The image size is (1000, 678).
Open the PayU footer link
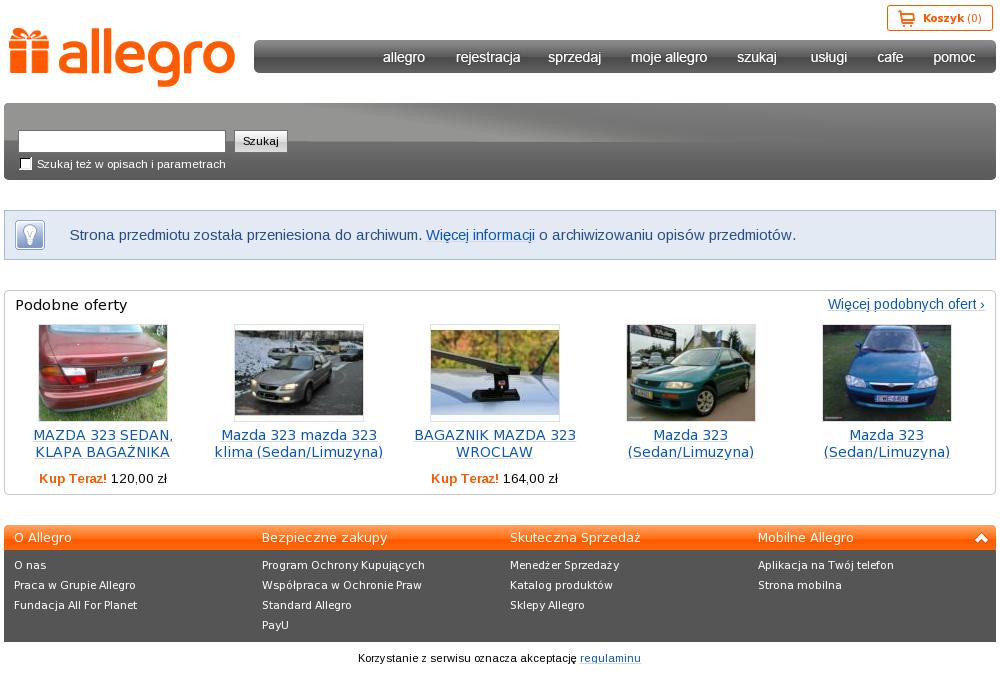click(x=276, y=625)
